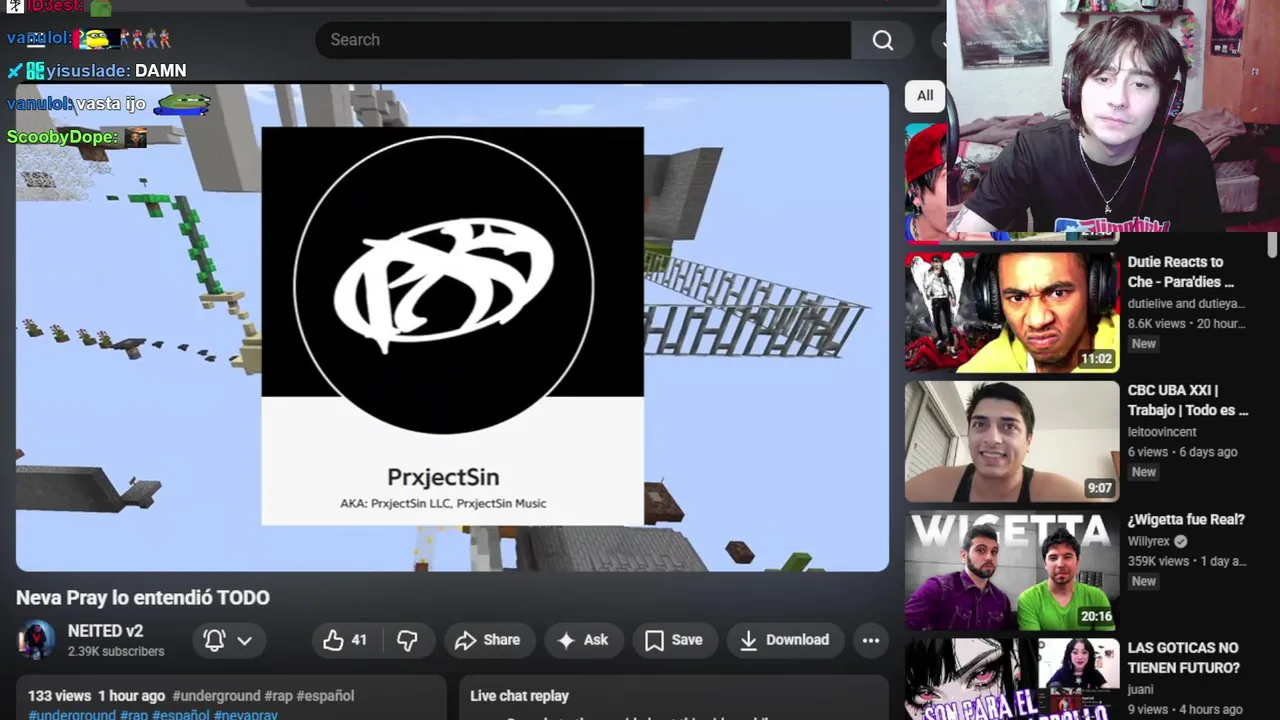Click the search magnifier button
Screen dimensions: 1280x720
pos(882,40)
